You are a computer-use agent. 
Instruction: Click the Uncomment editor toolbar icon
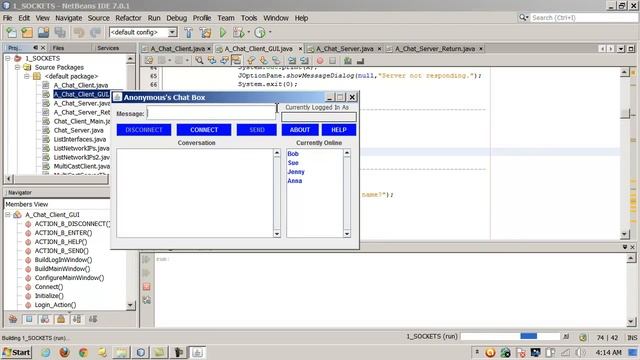coord(360,61)
